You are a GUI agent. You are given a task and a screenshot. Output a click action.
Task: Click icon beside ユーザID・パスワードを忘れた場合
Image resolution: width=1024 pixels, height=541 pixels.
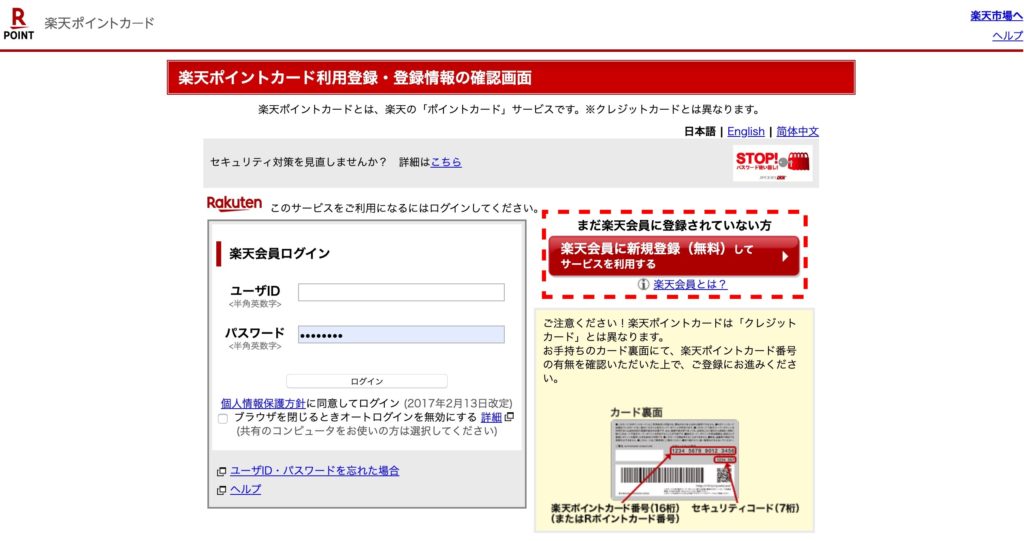pyautogui.click(x=221, y=471)
